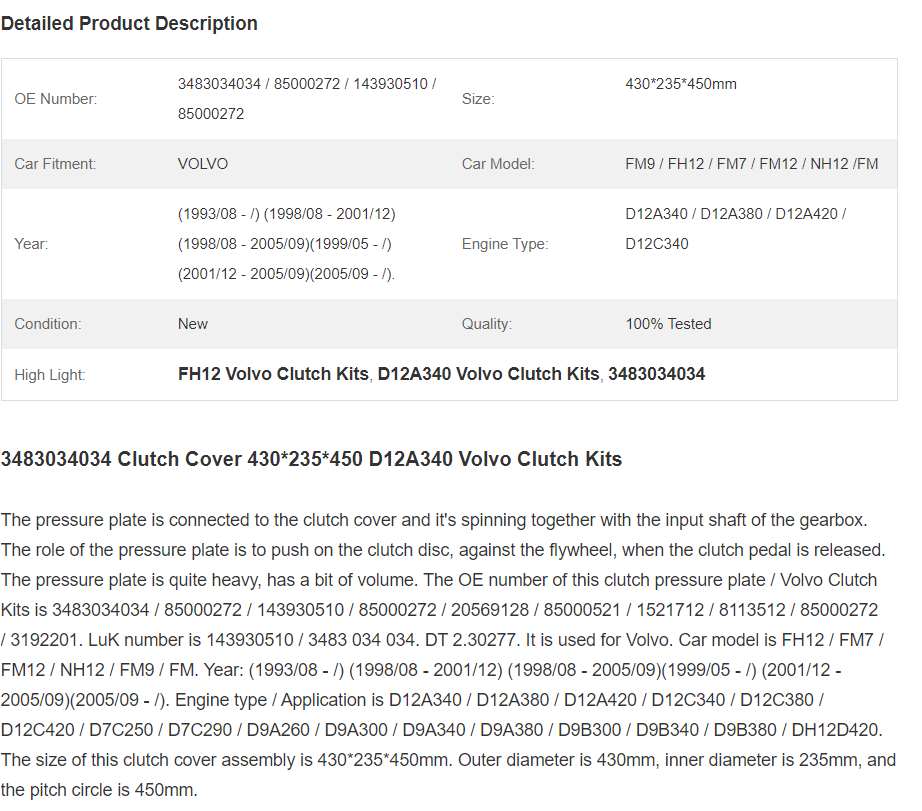The width and height of the screenshot is (922, 811).
Task: Click the 3483034034 Clutch Cover section title
Action: click(311, 459)
